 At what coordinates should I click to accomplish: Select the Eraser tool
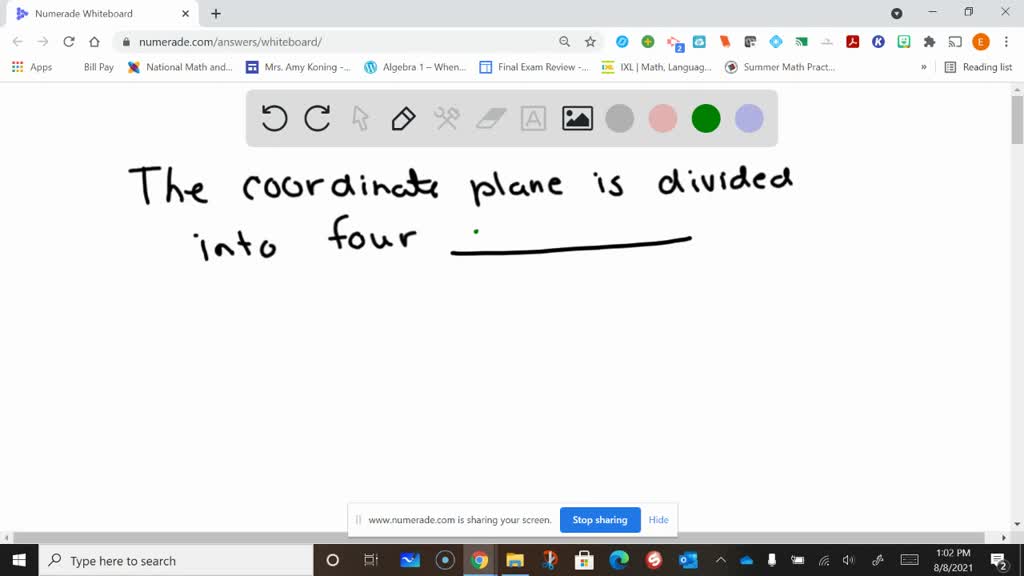tap(489, 118)
